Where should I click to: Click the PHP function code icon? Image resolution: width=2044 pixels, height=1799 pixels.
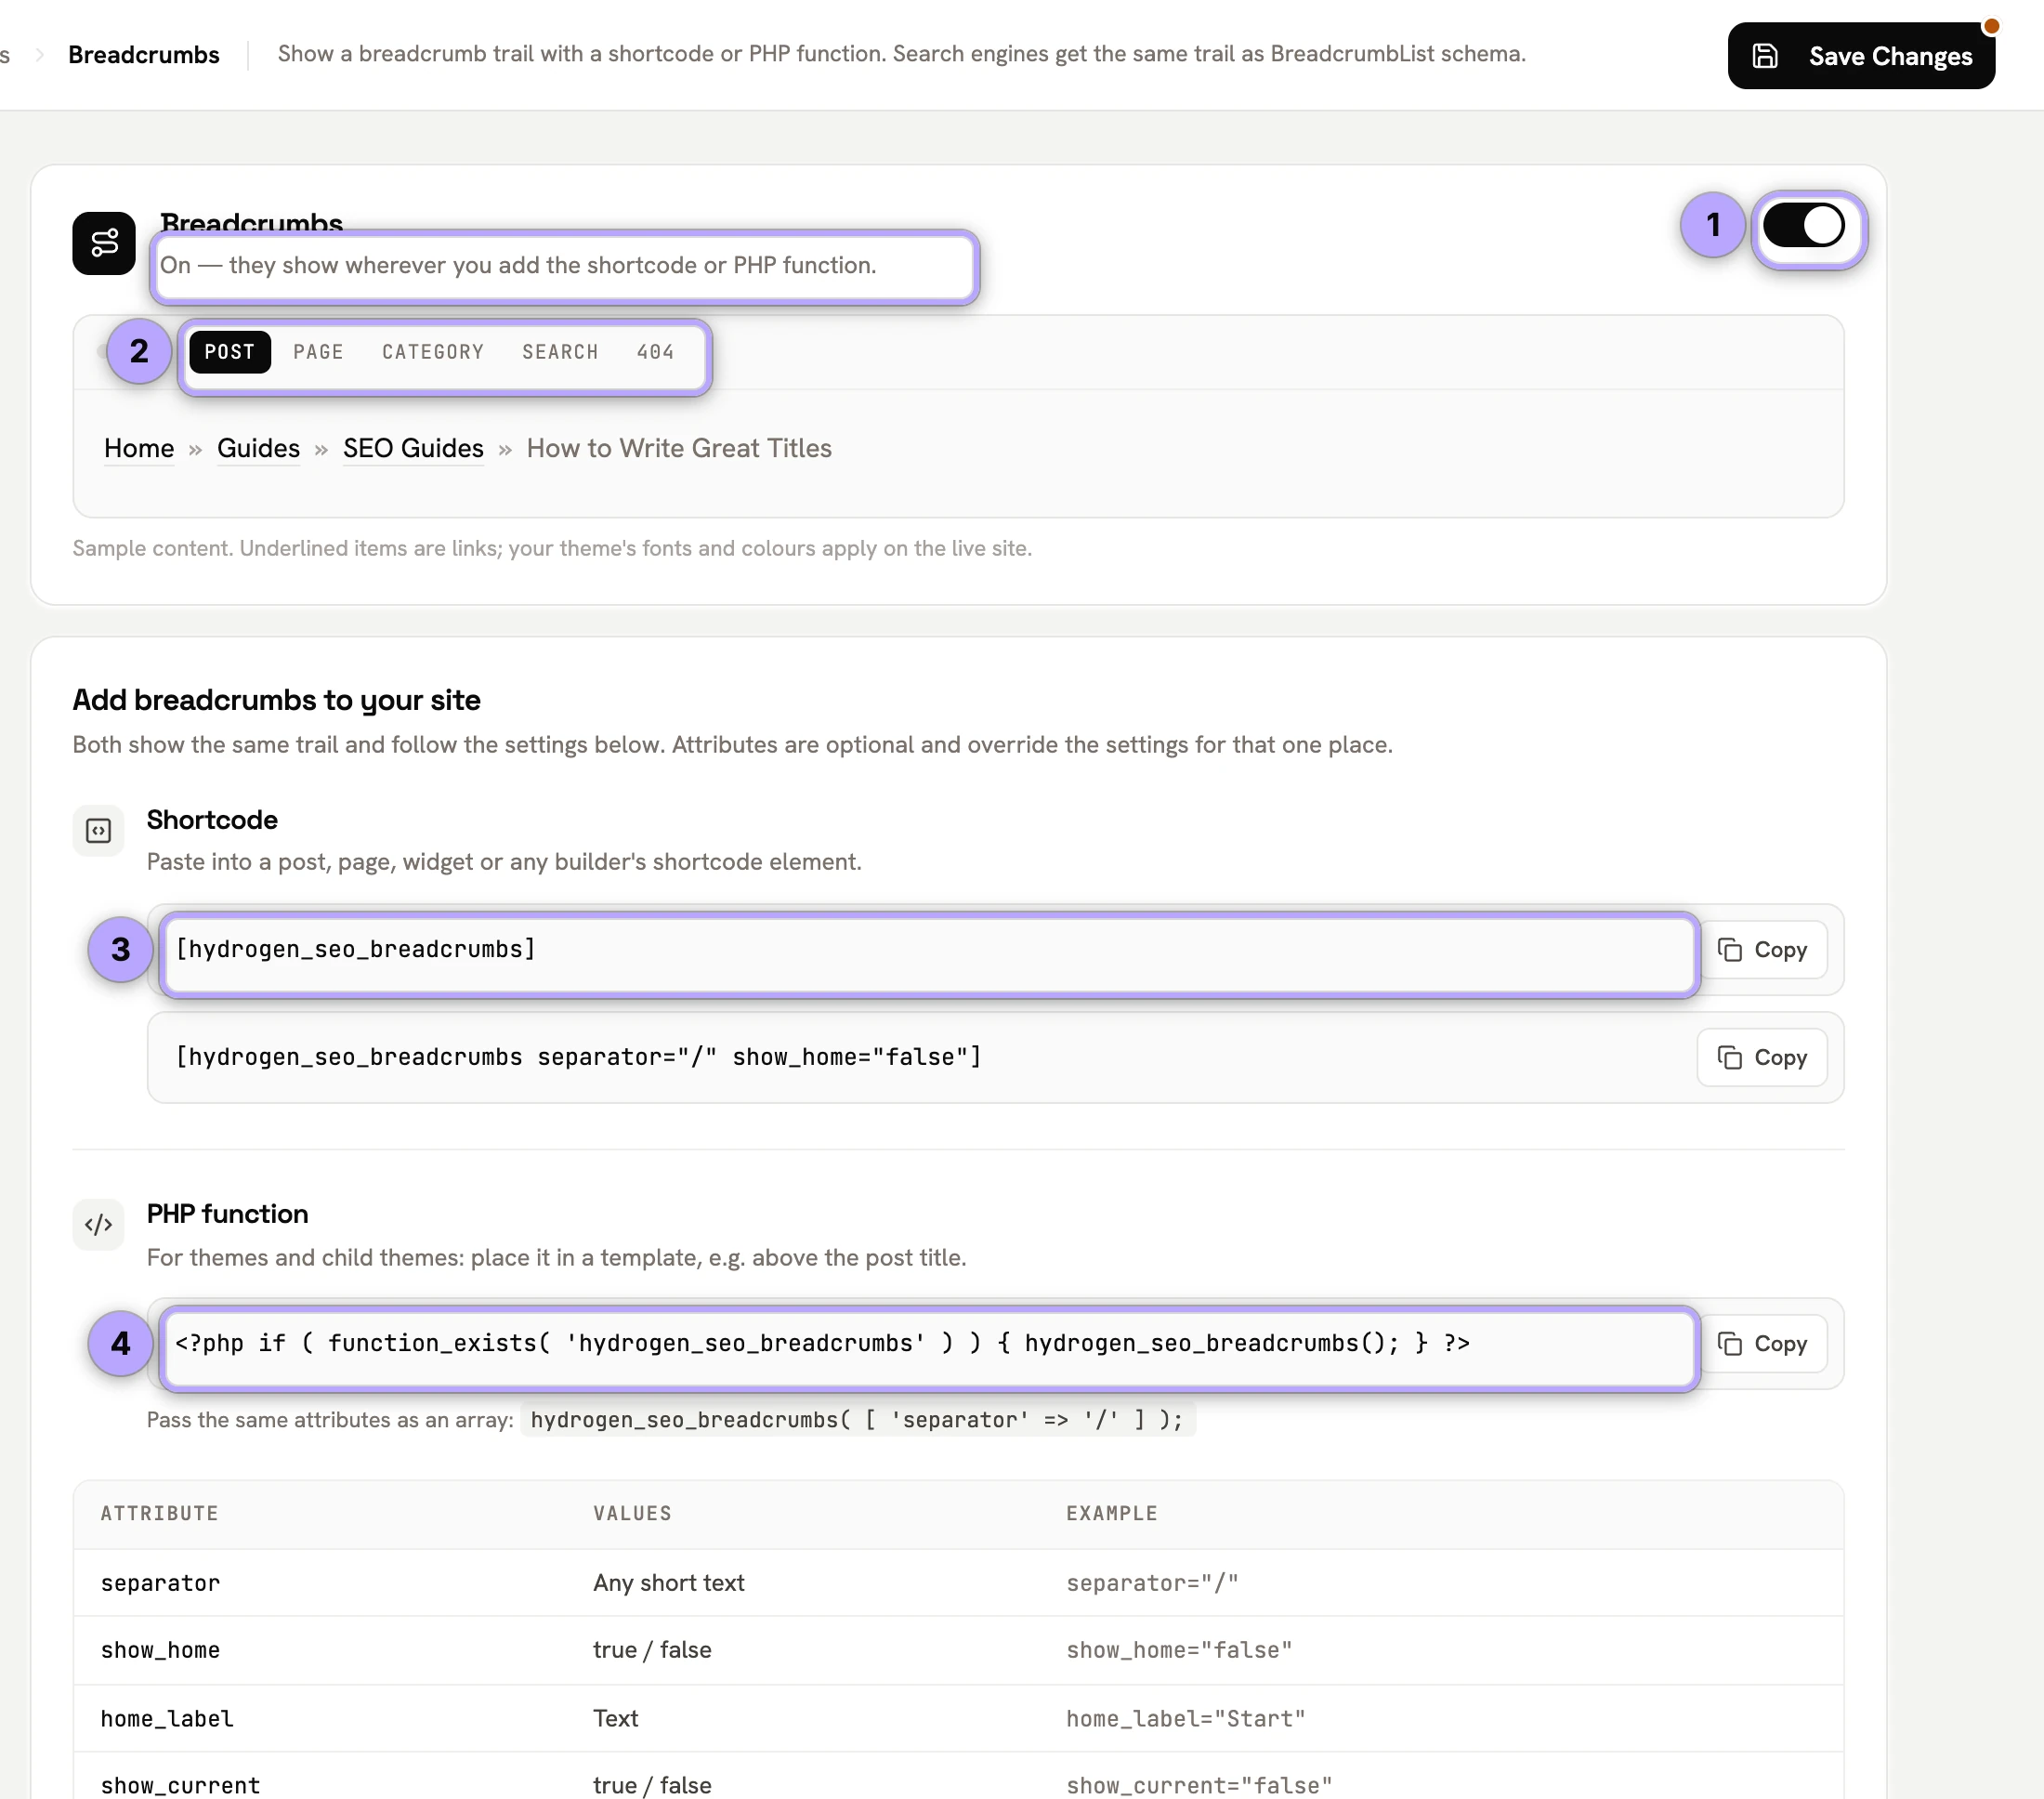point(98,1225)
